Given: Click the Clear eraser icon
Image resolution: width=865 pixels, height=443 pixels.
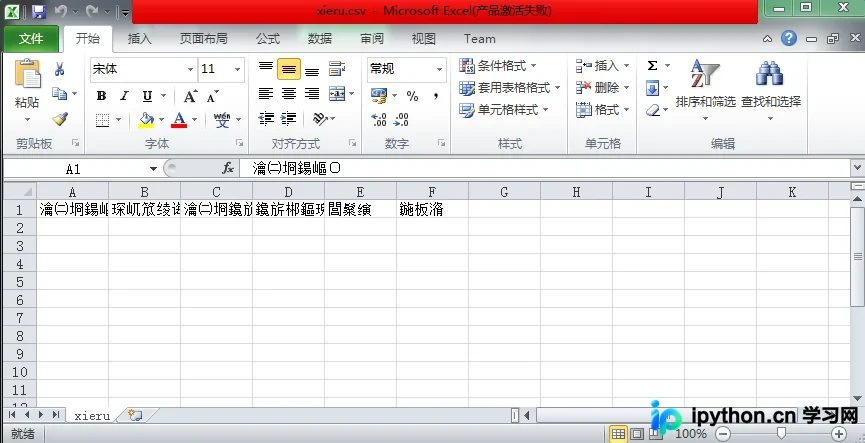Looking at the screenshot, I should coord(653,110).
